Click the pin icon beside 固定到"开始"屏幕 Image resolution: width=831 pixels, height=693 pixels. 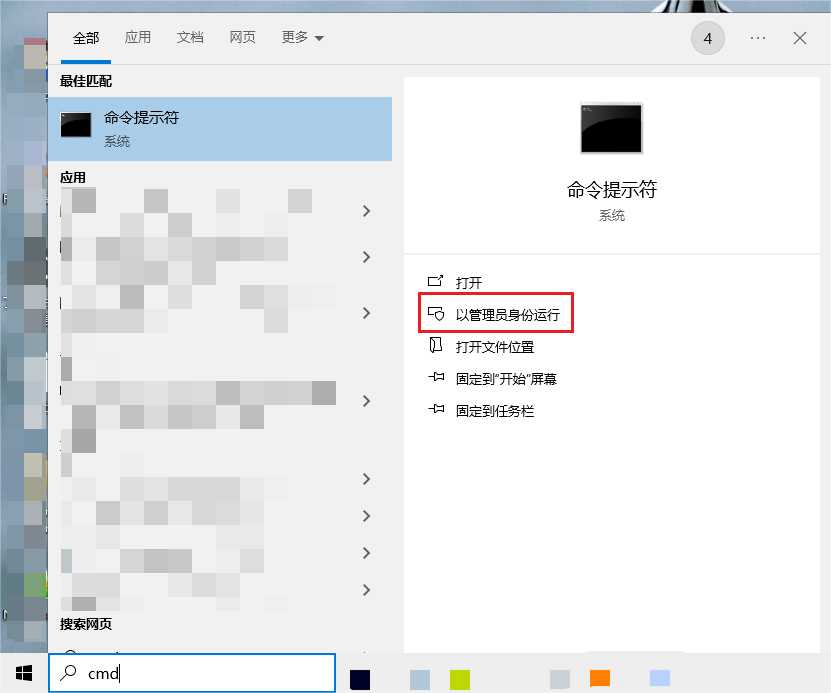click(436, 377)
